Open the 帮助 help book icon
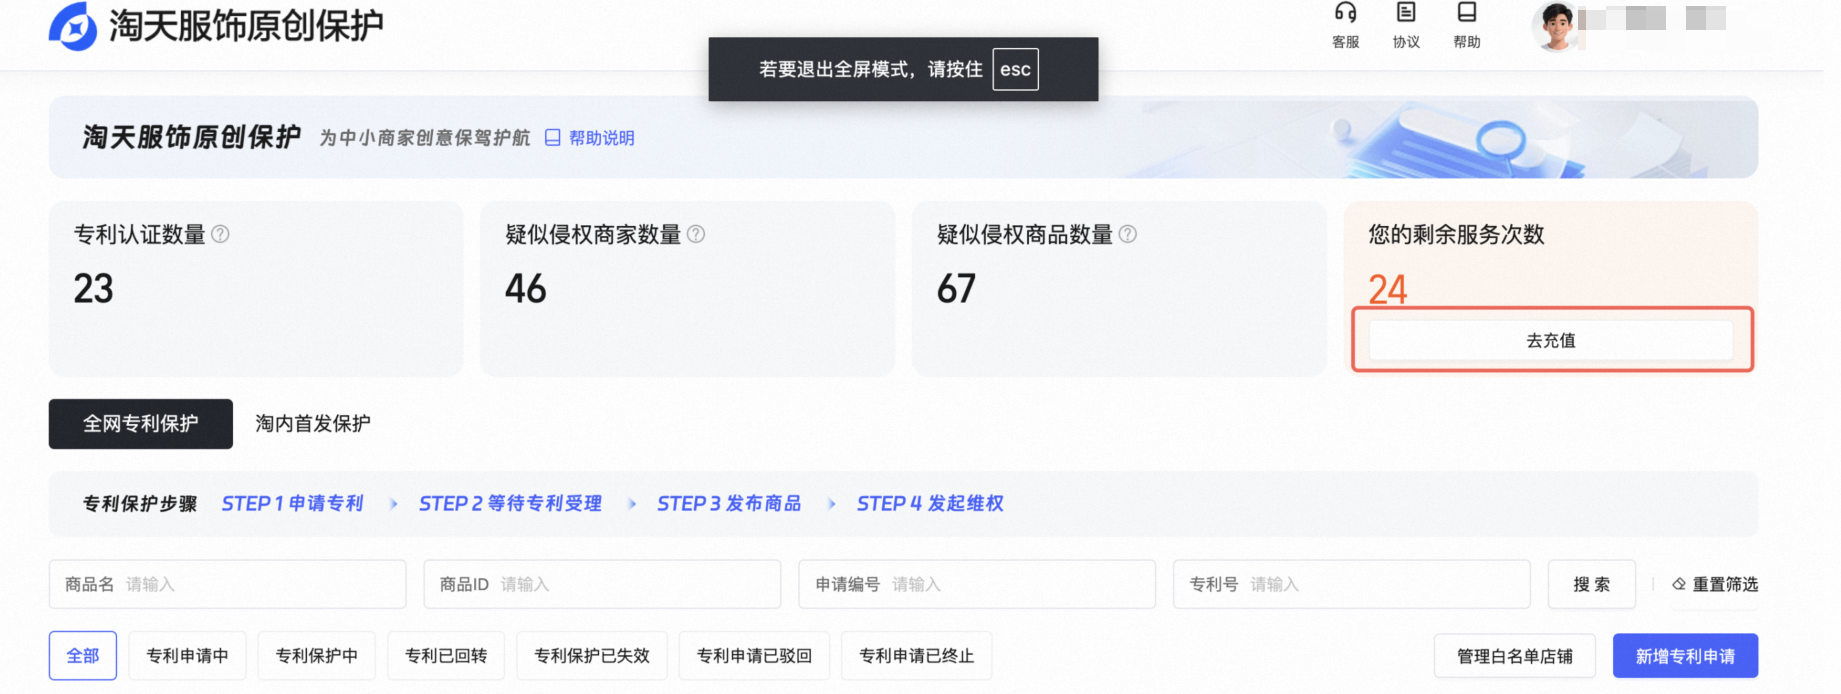Image resolution: width=1841 pixels, height=694 pixels. pos(1467,13)
